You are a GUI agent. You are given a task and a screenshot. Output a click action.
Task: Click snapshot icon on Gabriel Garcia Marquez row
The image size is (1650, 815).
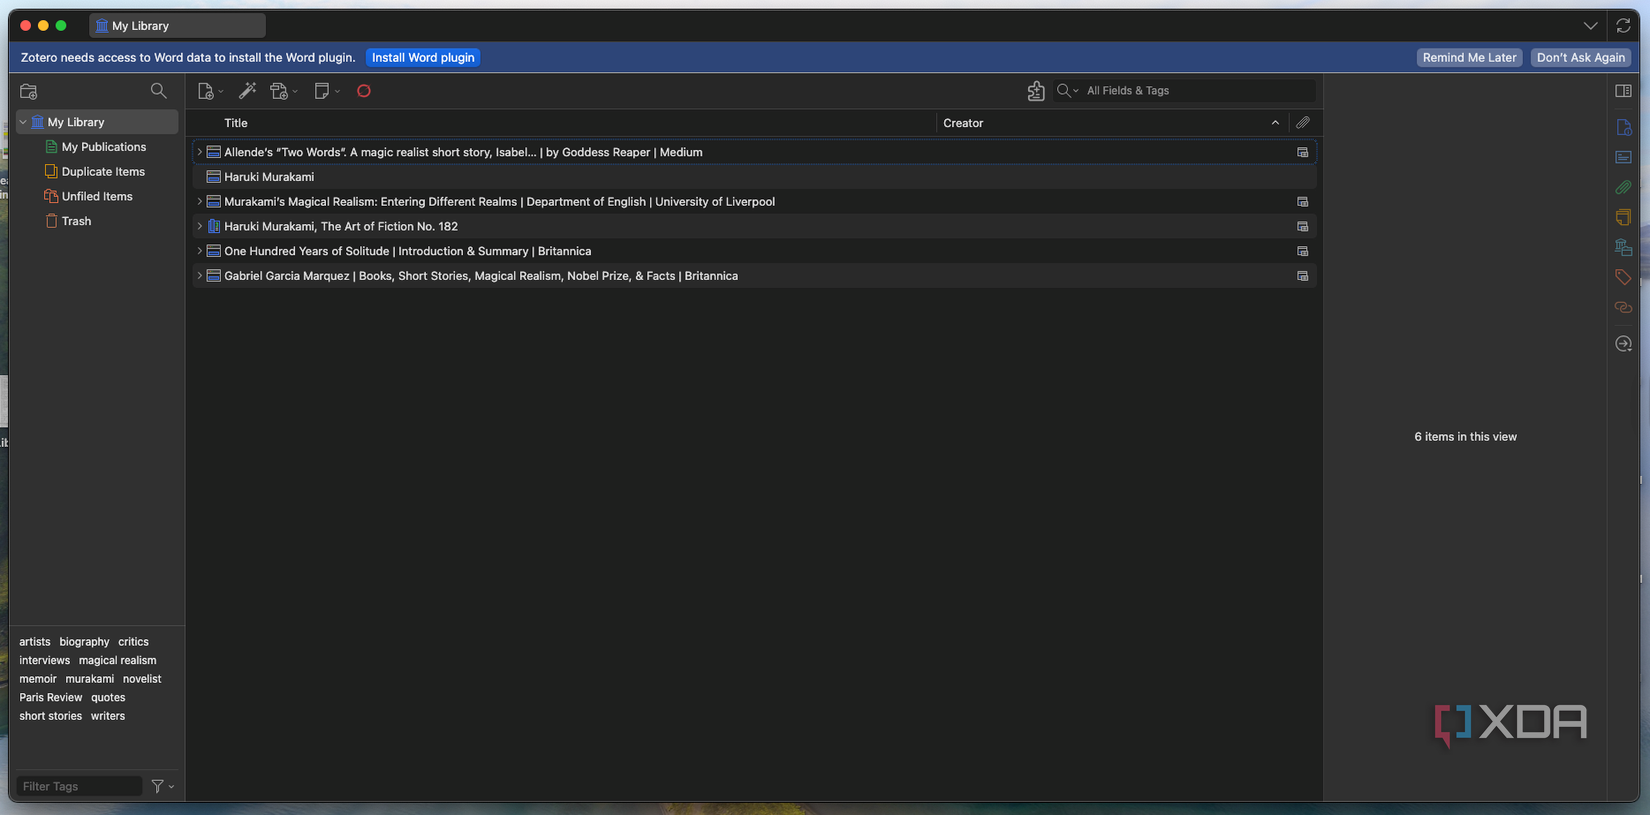(x=1302, y=276)
